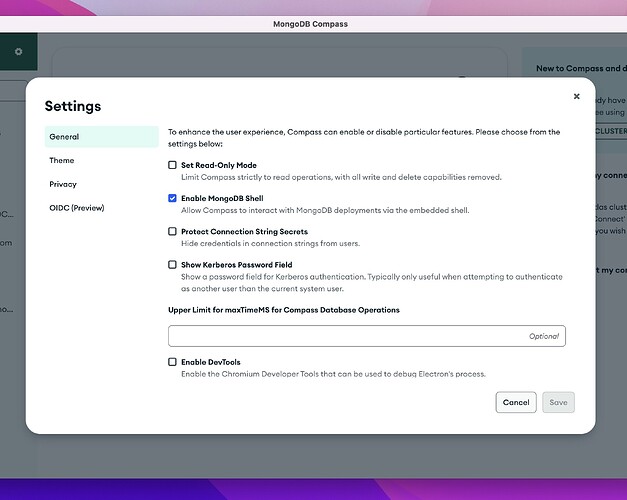
Task: Click the 'New to Compass' panel heading
Action: click(577, 66)
